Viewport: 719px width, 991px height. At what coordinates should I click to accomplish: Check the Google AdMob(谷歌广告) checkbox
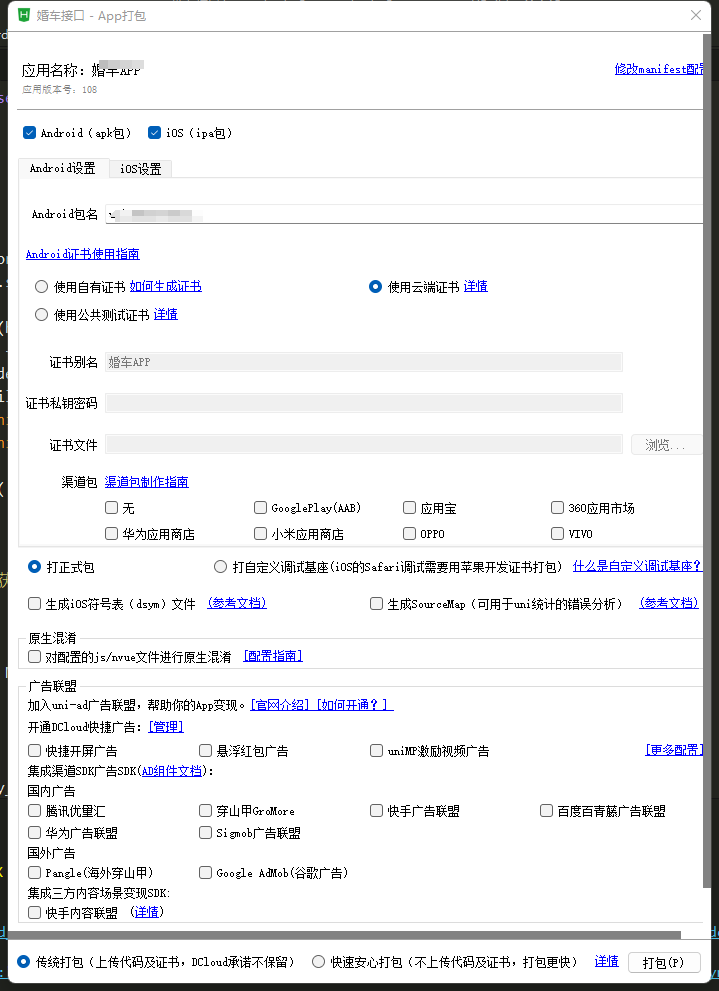[205, 872]
